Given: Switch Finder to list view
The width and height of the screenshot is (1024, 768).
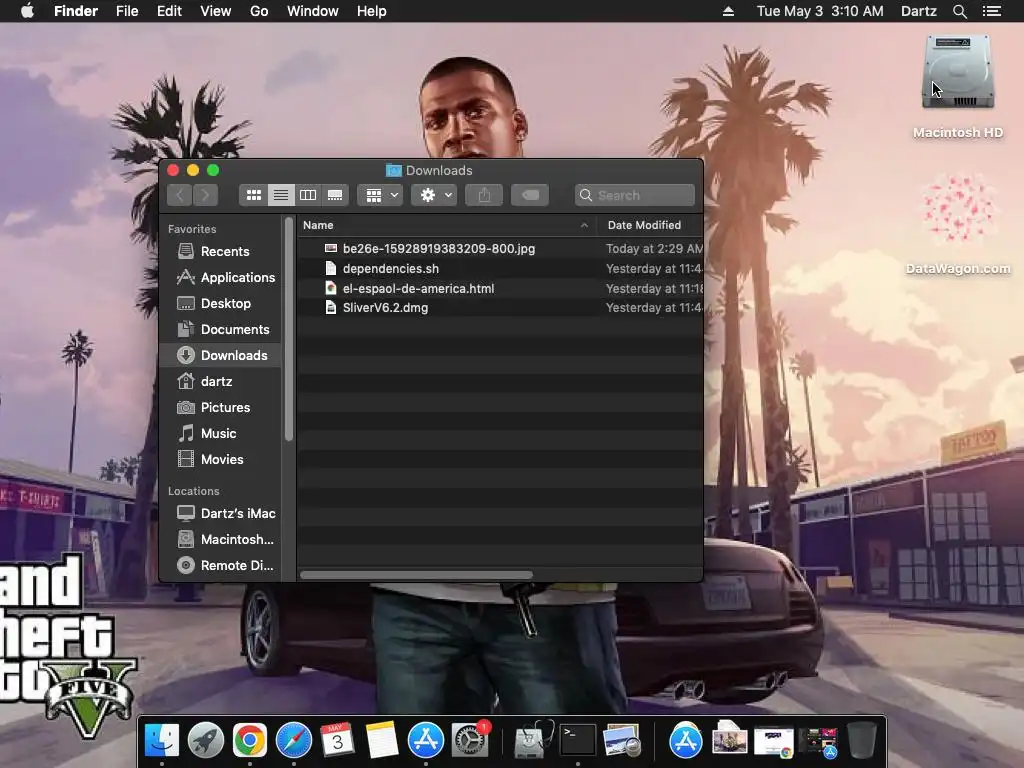Looking at the screenshot, I should coord(281,195).
